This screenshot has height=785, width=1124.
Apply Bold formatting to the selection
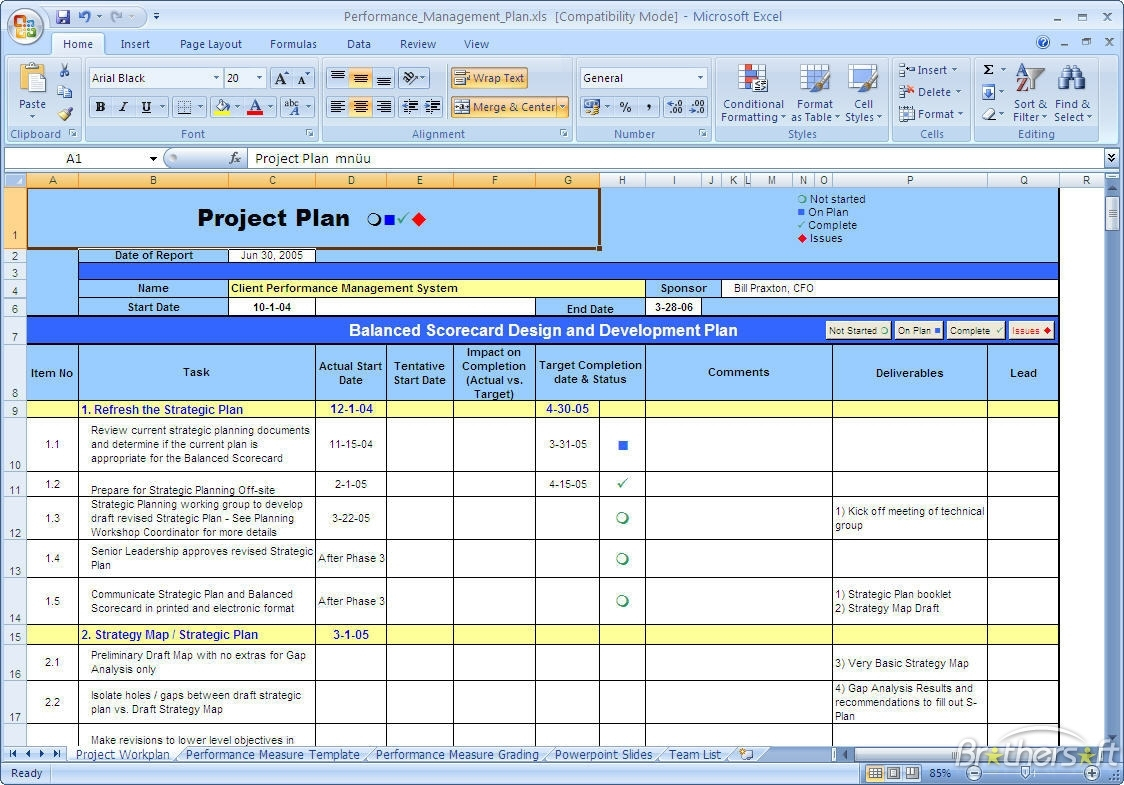(100, 107)
